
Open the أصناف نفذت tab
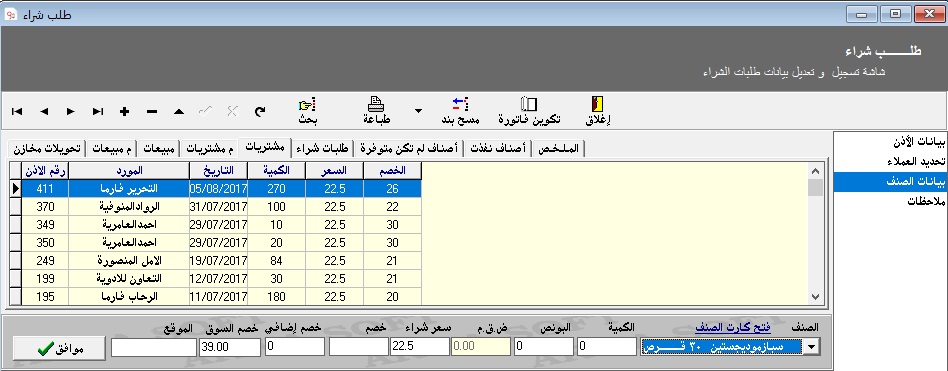click(499, 148)
